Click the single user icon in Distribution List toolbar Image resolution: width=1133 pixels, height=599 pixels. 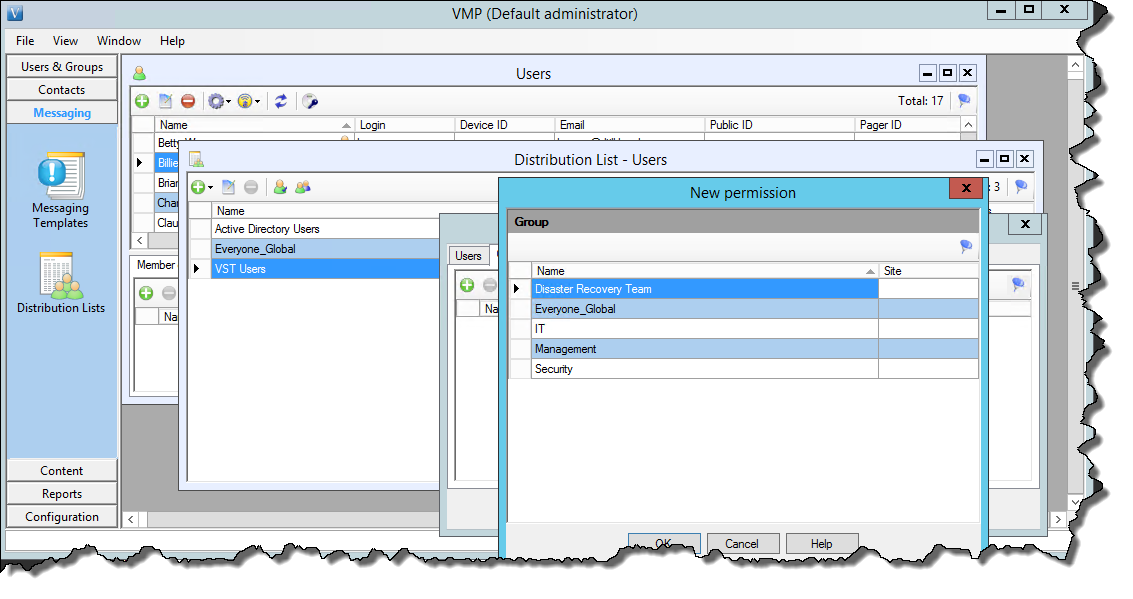(280, 187)
